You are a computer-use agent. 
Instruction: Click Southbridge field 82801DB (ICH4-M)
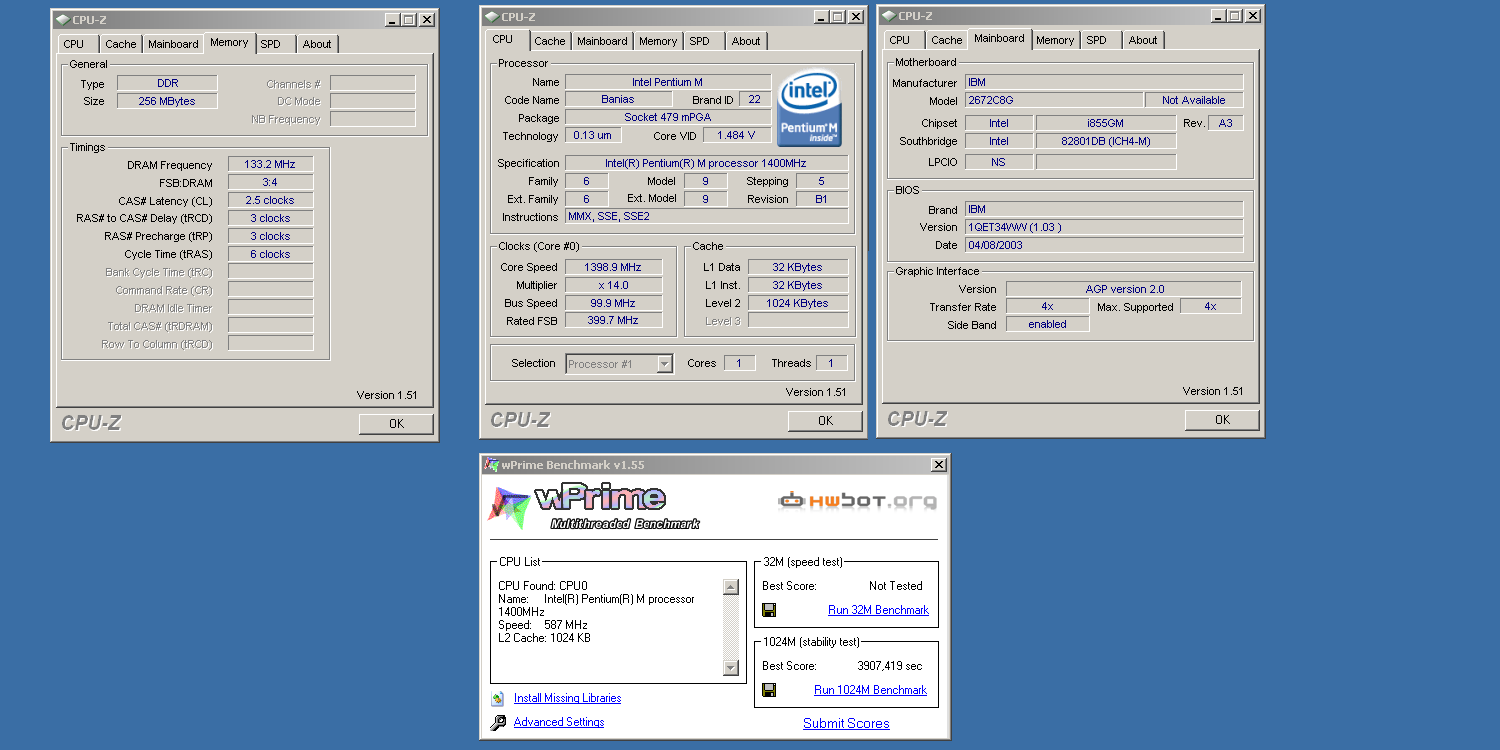click(1106, 141)
